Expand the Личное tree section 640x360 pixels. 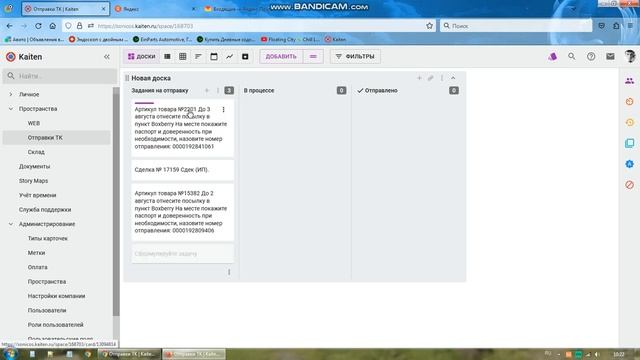11,94
